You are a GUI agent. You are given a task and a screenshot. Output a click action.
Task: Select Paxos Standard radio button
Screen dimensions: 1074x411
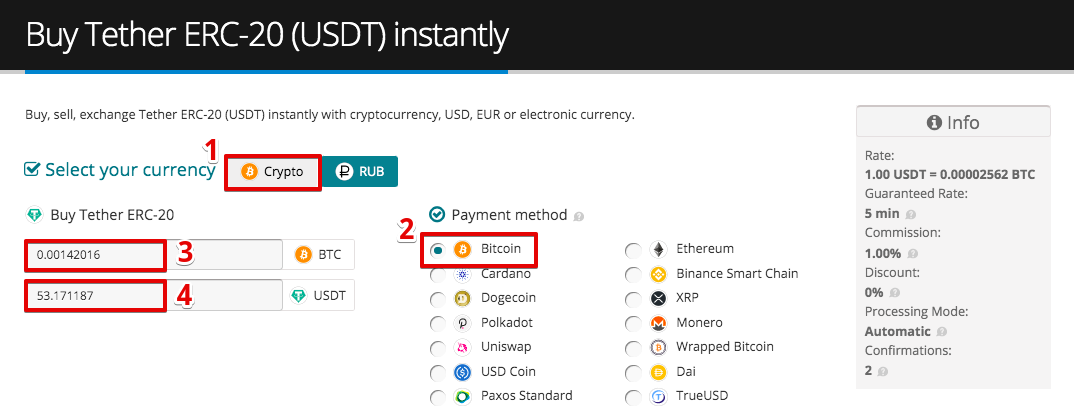pyautogui.click(x=437, y=397)
